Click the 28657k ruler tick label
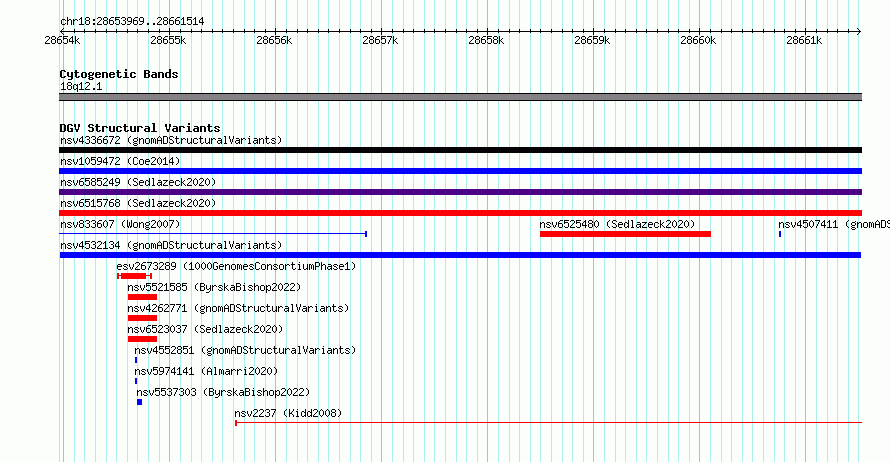Viewport: 890px width, 462px height. 380,40
